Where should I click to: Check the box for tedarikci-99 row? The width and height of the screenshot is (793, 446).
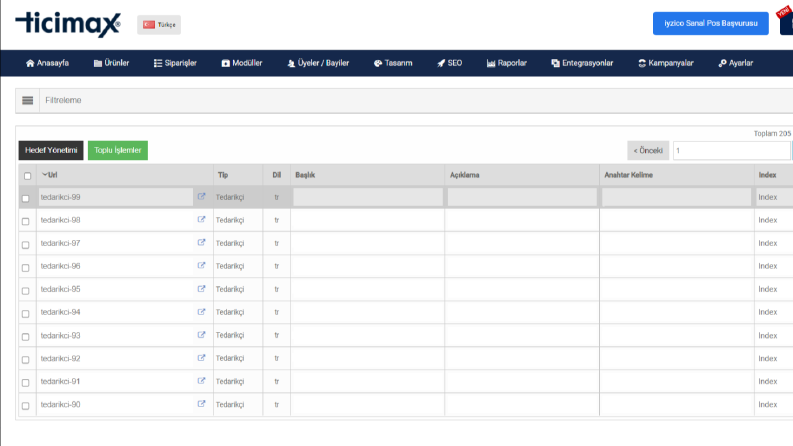click(x=26, y=198)
